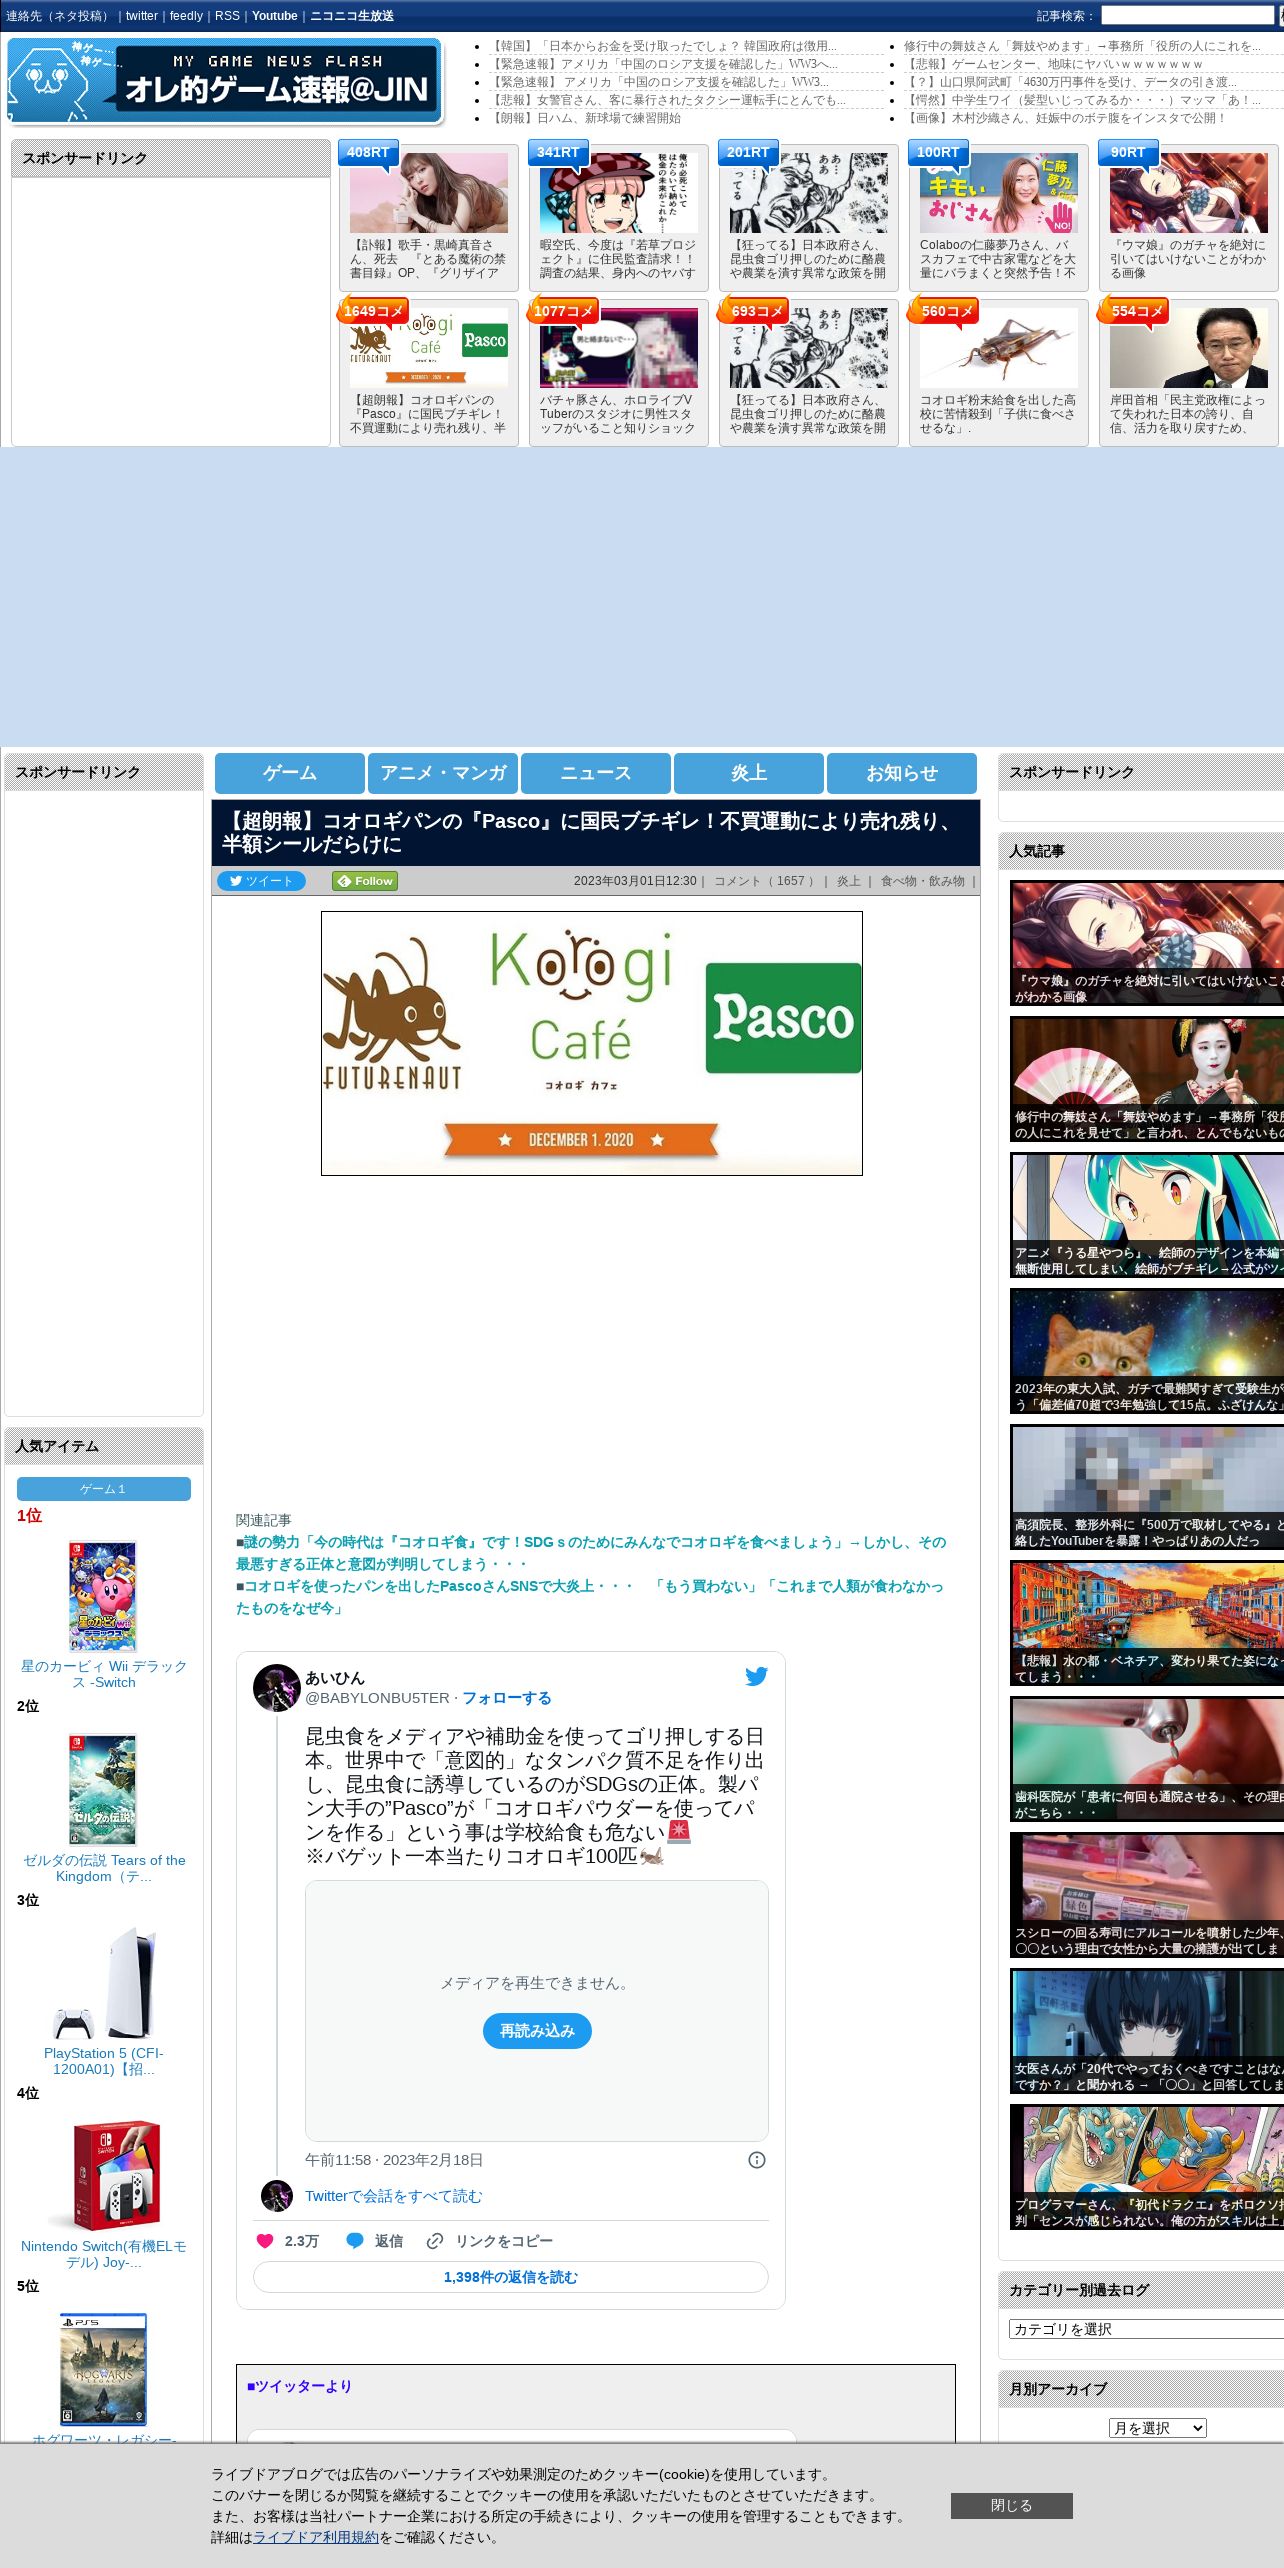The image size is (1284, 2568).
Task: Open headline 【悲報】ゲームセンター、地味にヤバい
Action: coord(1053,64)
